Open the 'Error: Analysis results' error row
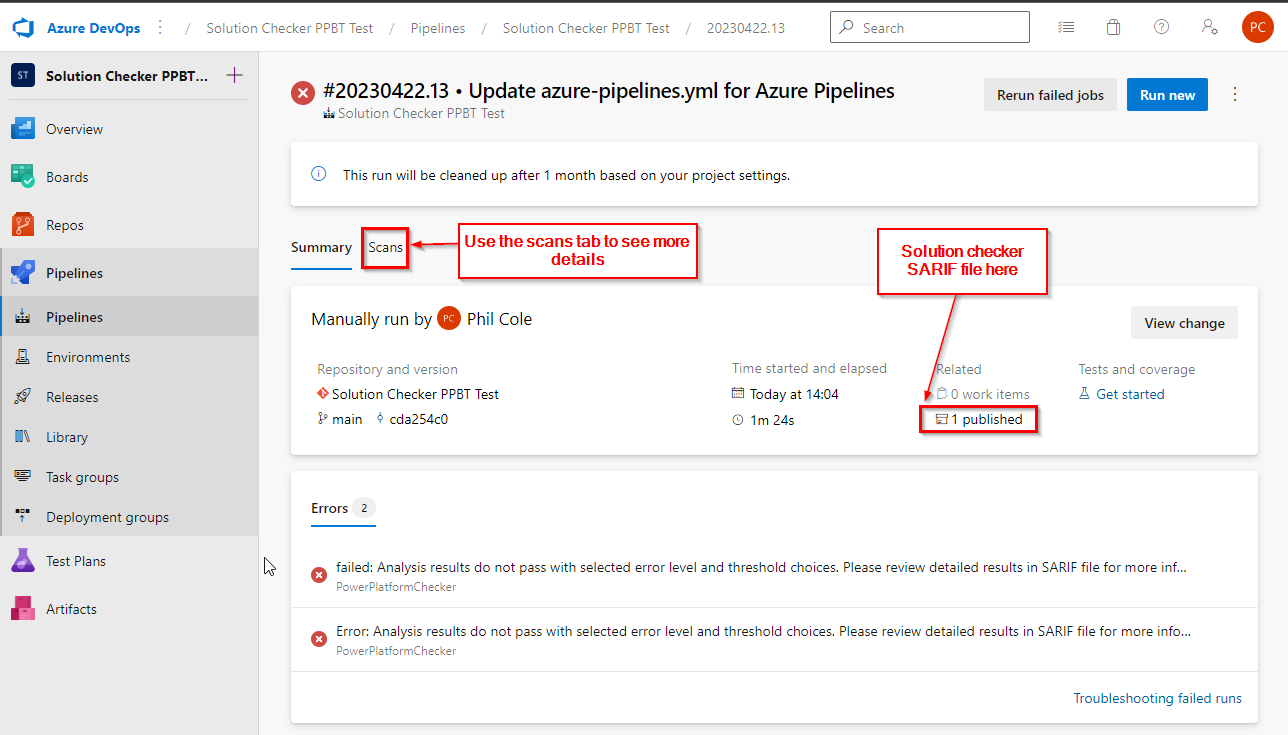 point(774,640)
